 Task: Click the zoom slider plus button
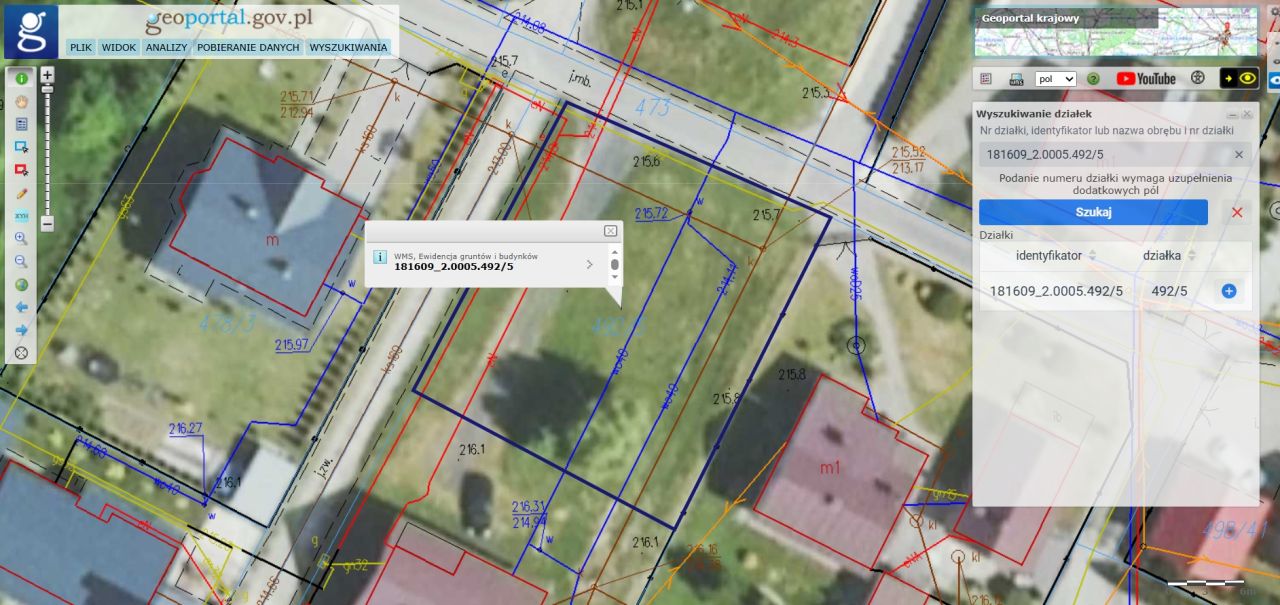(47, 75)
